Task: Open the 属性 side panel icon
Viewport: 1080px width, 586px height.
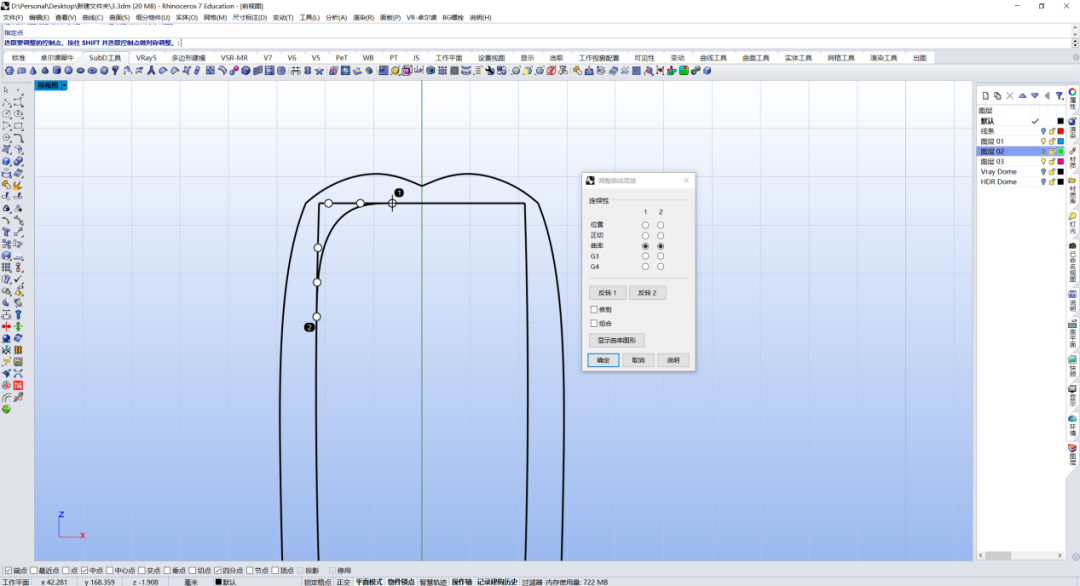Action: point(1072,98)
